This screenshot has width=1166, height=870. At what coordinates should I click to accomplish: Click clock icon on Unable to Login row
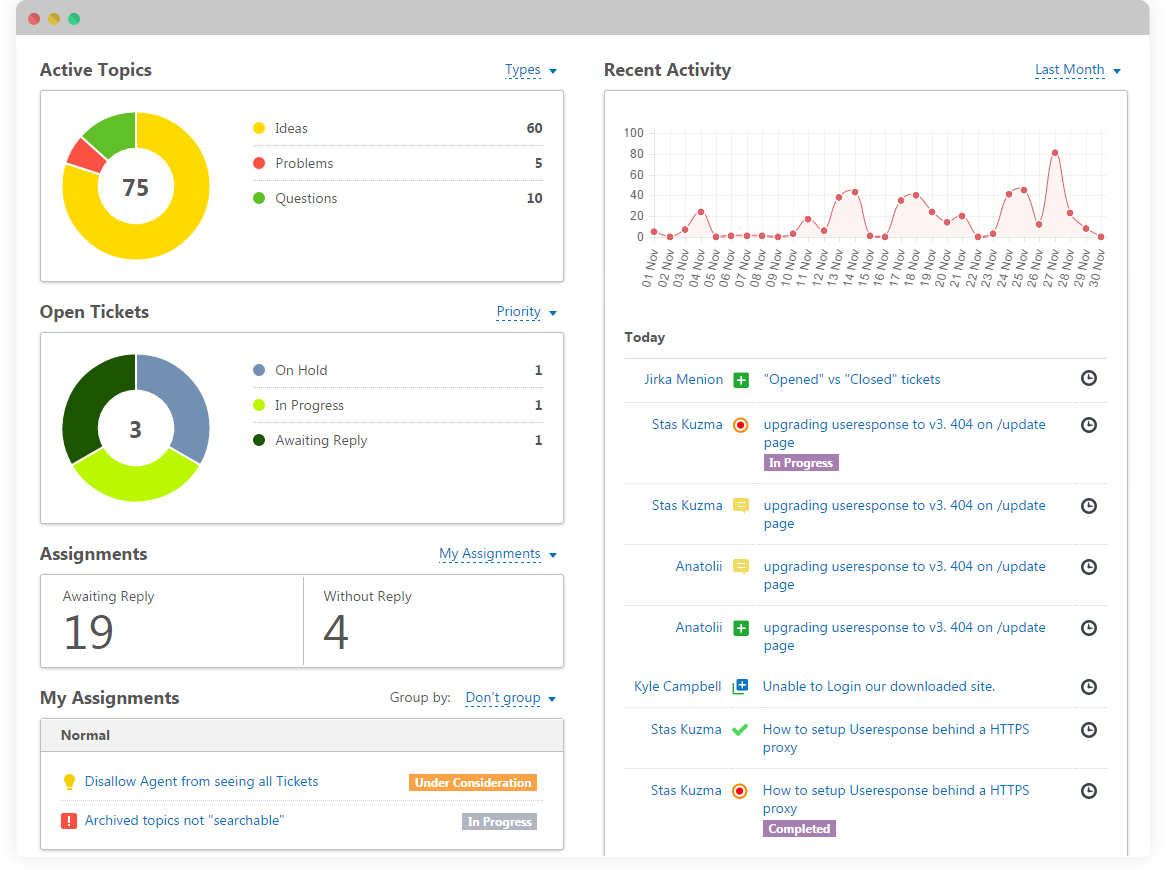point(1089,687)
